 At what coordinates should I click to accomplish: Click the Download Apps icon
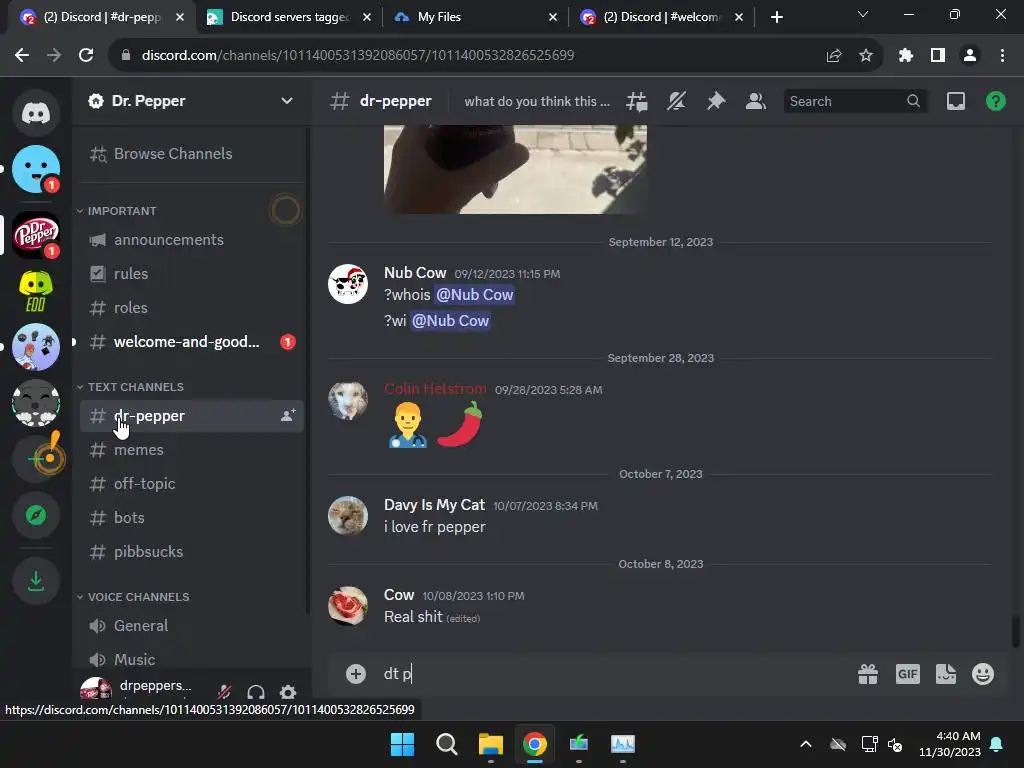[36, 581]
